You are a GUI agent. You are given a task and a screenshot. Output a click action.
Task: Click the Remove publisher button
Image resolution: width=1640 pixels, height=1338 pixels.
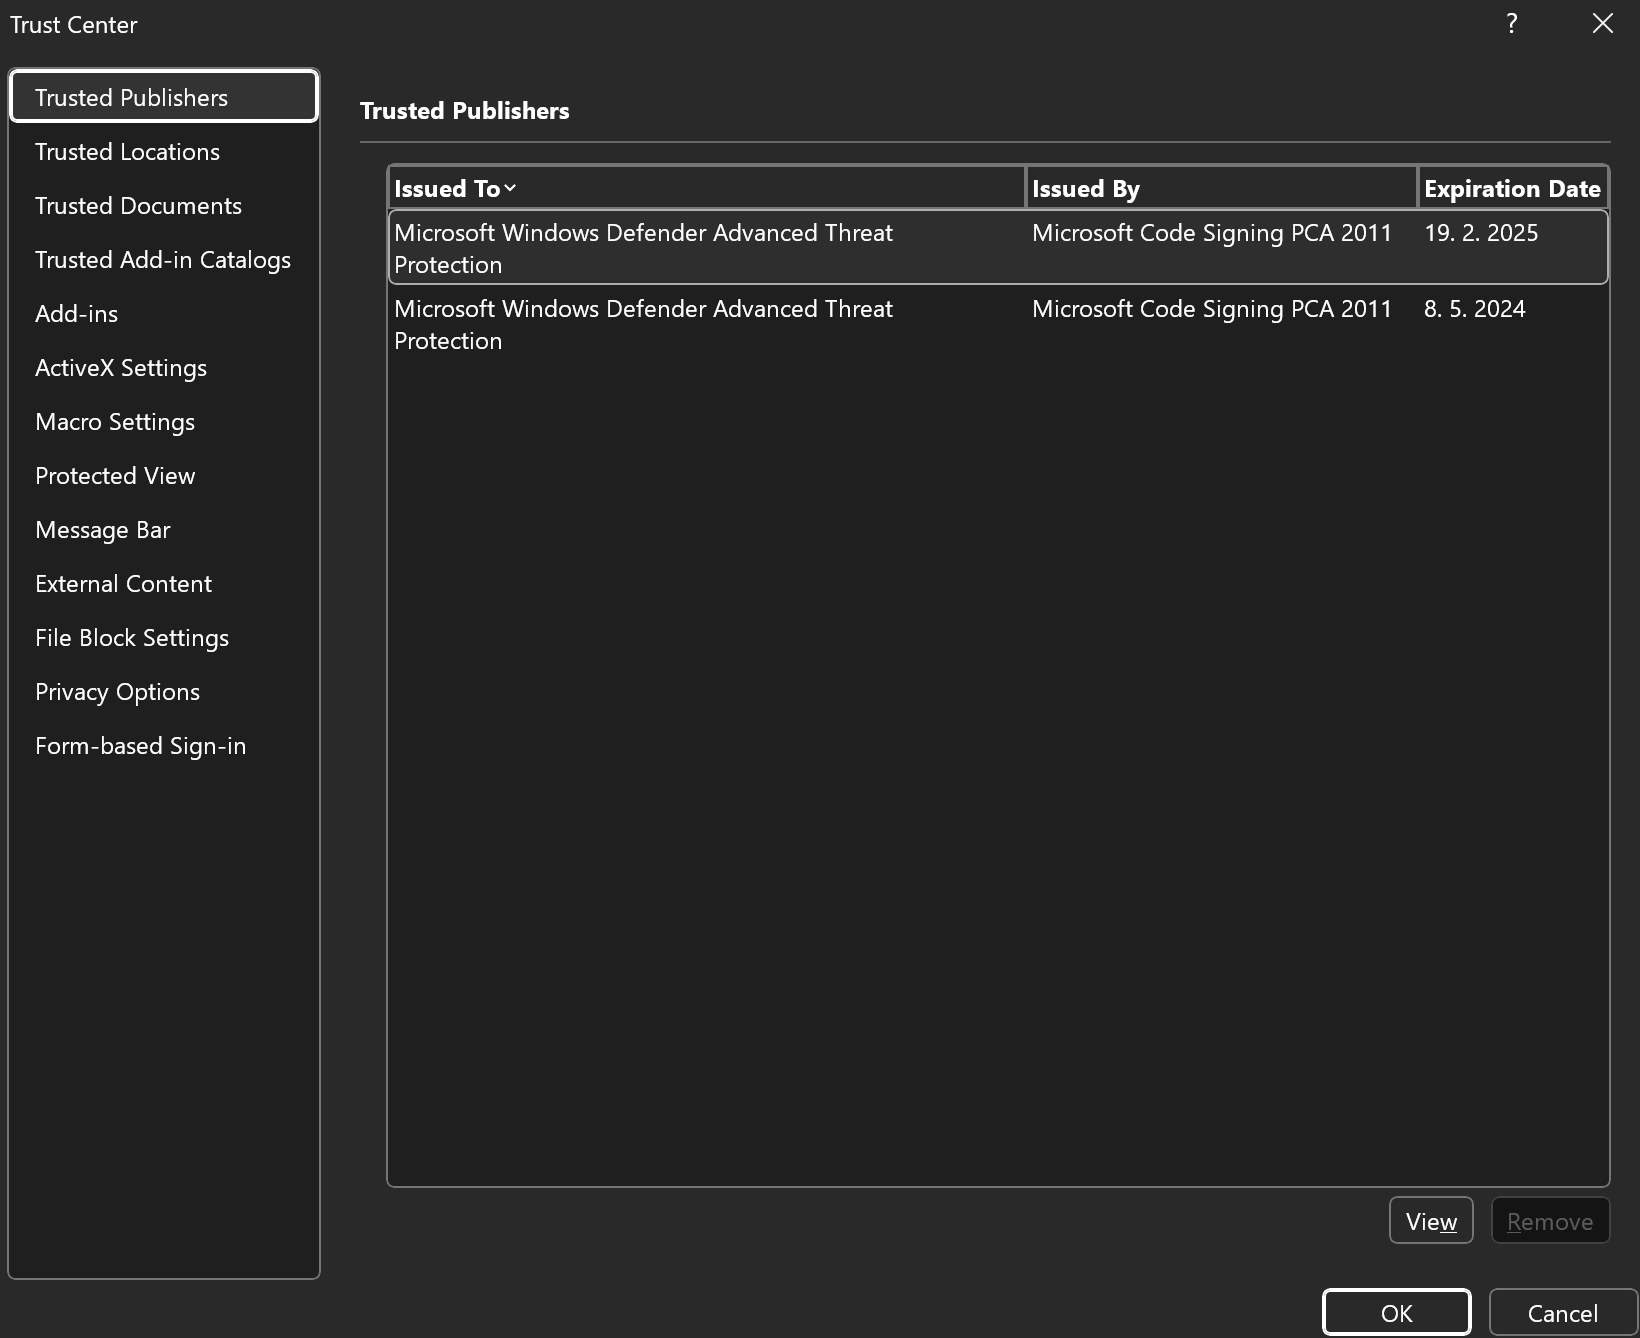tap(1550, 1220)
